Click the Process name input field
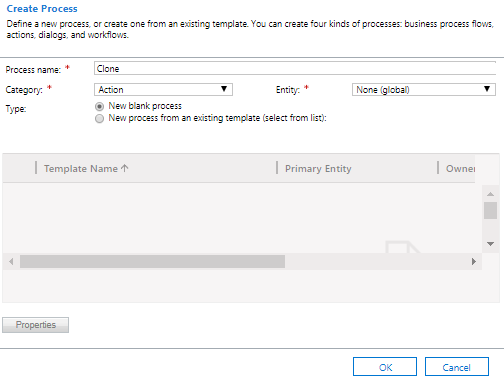Screen dimensions: 504x377 point(295,68)
